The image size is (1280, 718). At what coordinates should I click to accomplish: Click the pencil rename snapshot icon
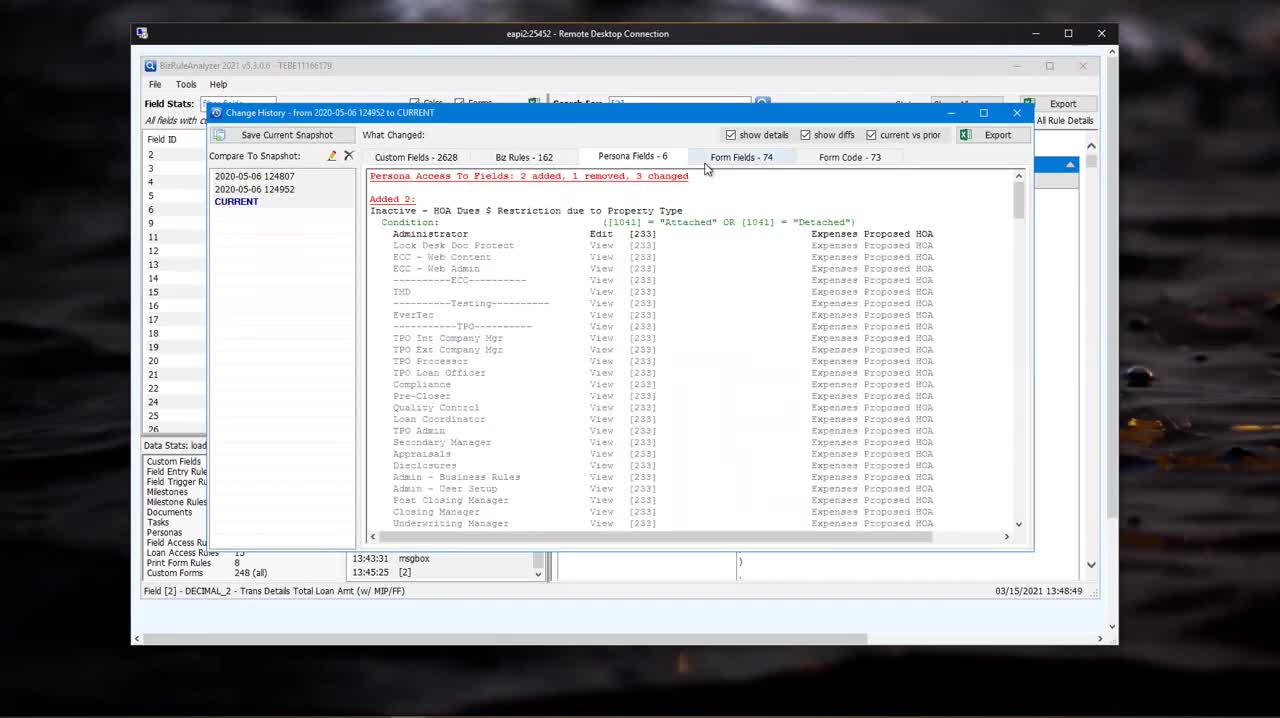(x=332, y=156)
